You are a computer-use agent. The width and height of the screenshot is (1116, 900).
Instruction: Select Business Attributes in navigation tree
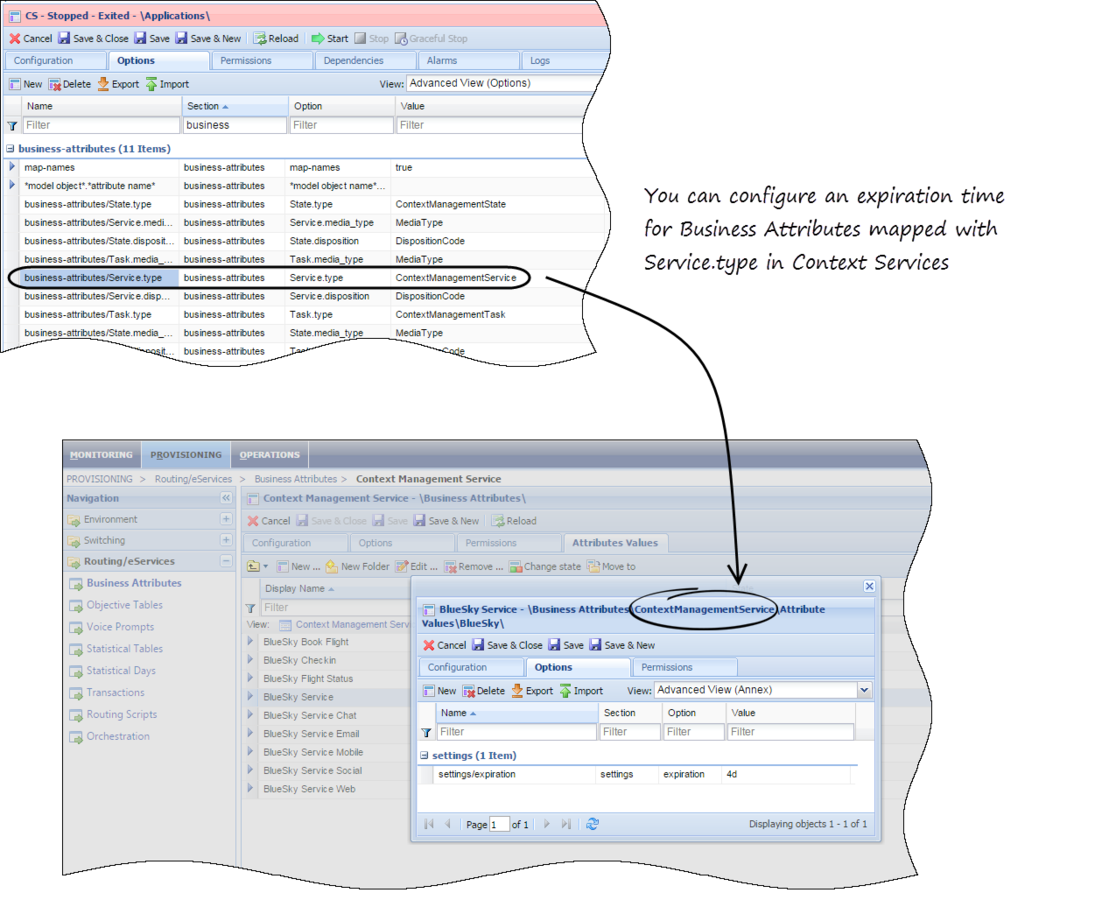[x=133, y=583]
